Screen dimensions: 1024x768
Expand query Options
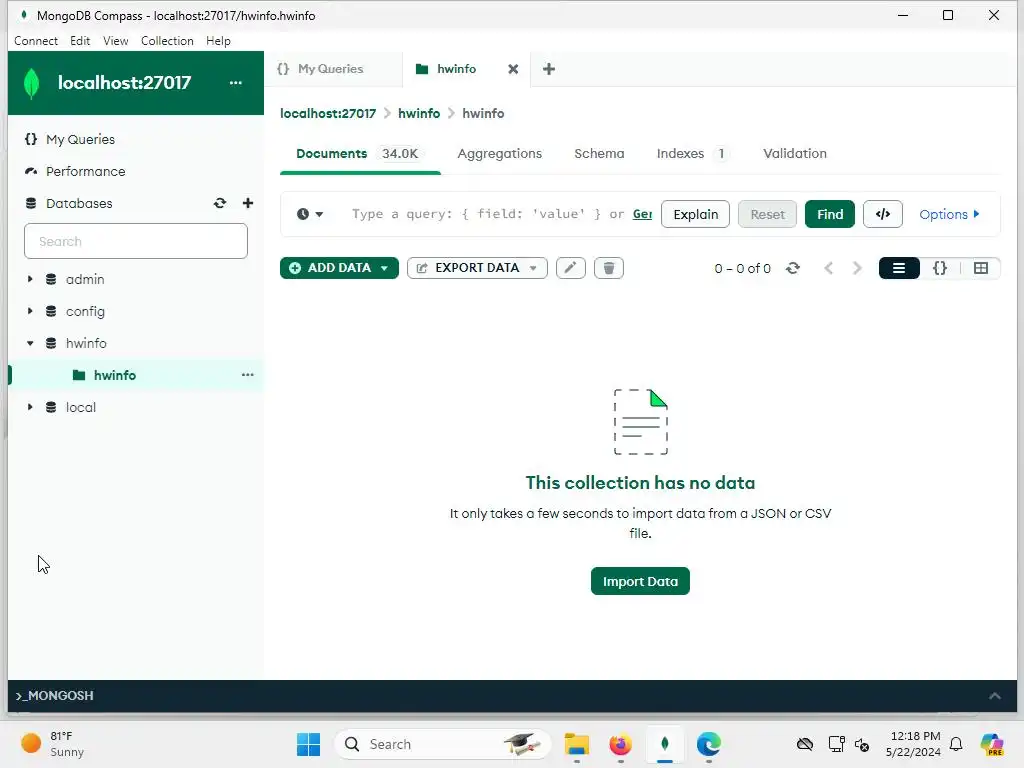click(x=949, y=214)
